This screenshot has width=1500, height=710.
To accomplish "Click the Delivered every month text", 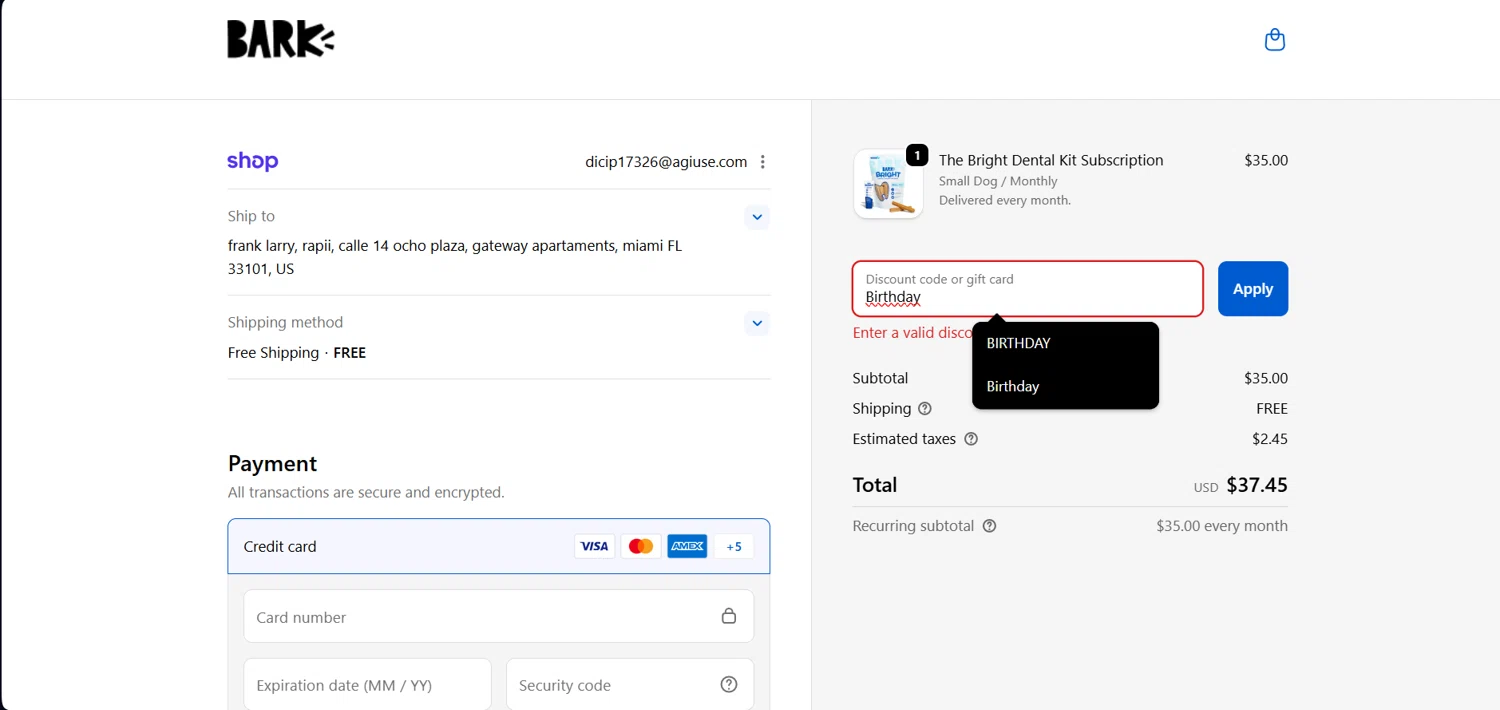I will click(x=1005, y=200).
